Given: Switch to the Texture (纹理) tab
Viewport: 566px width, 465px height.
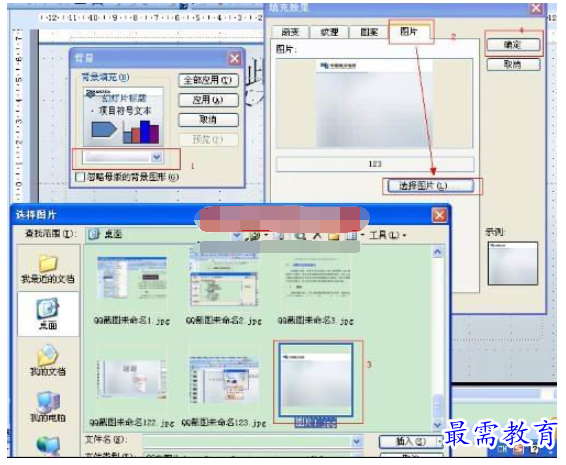Looking at the screenshot, I should pyautogui.click(x=329, y=32).
